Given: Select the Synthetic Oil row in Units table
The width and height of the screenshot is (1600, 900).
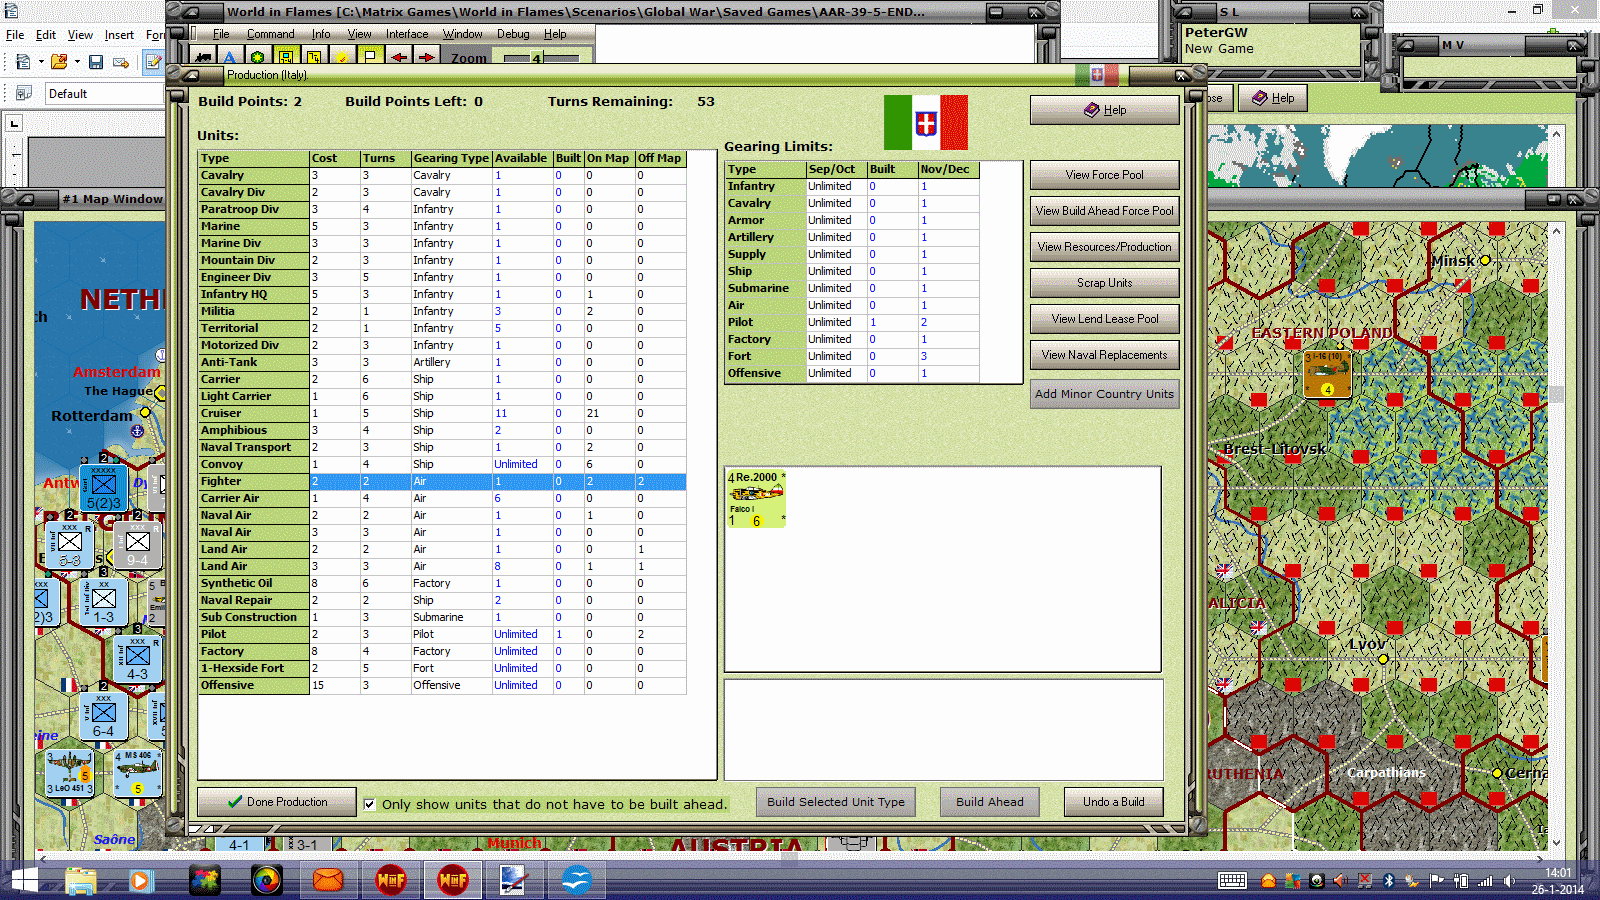Looking at the screenshot, I should coord(442,583).
